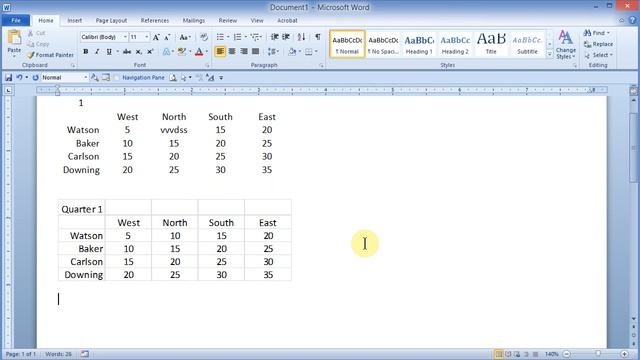Justify the paragraph text
Screen dimensions: 640x360
pyautogui.click(x=256, y=51)
